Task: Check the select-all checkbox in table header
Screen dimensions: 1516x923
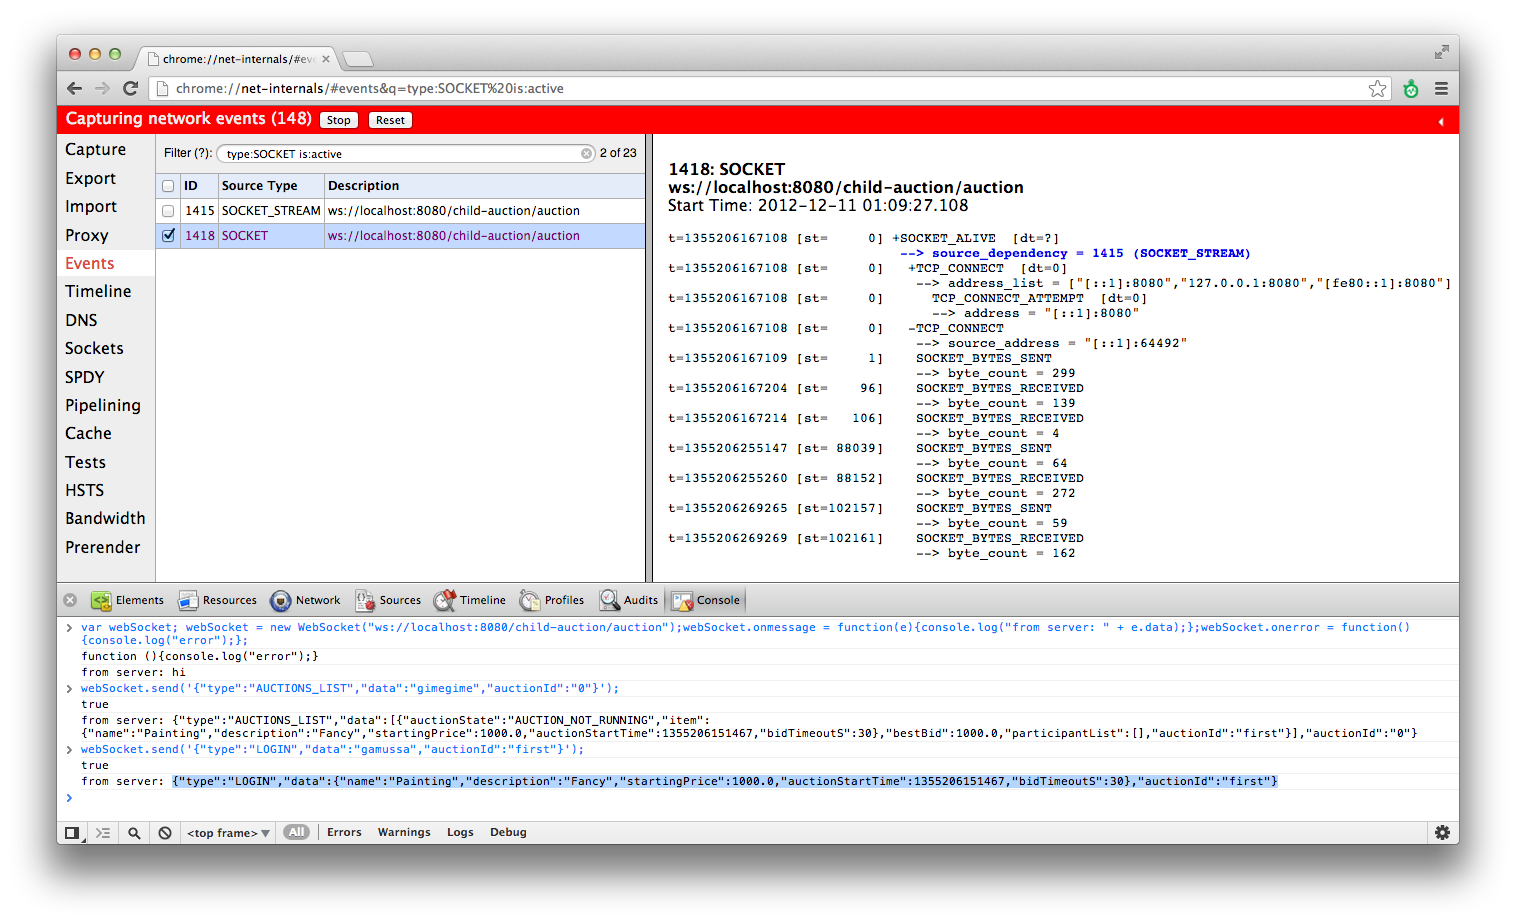Action: 168,186
